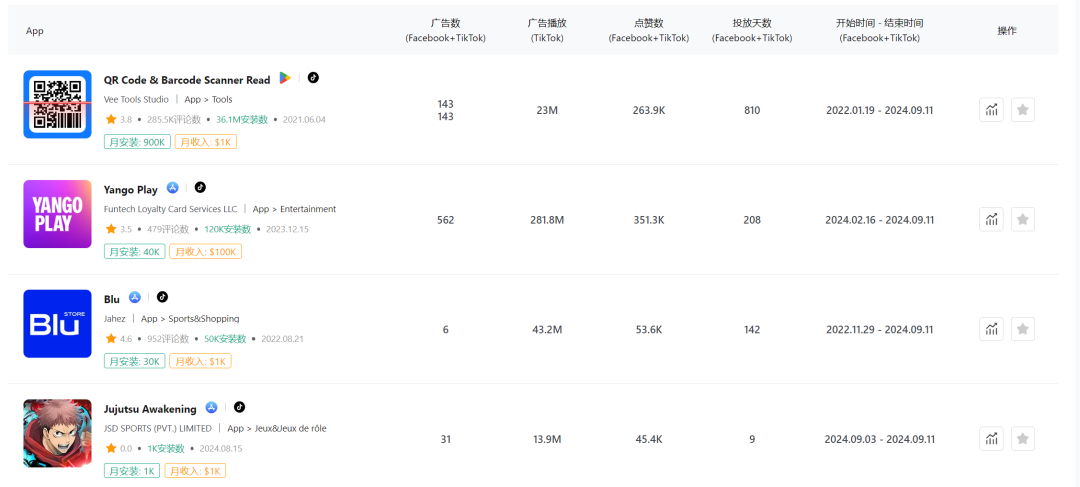Click the 50K安装数 value
1080x487 pixels.
pyautogui.click(x=225, y=339)
